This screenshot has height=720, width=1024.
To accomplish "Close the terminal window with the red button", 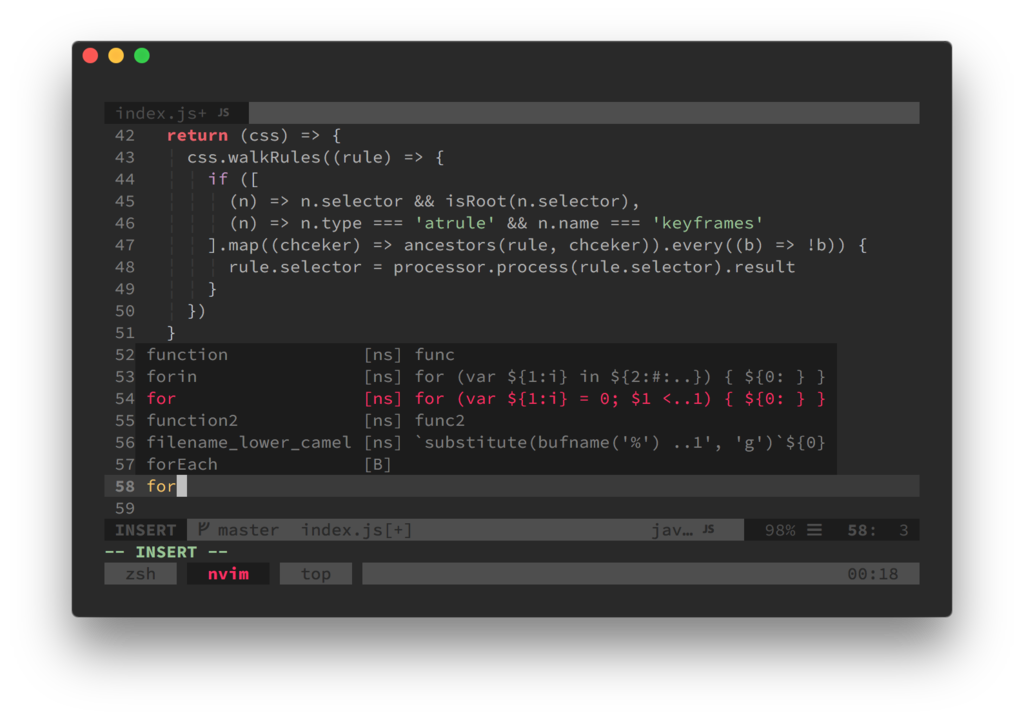I will tap(91, 56).
